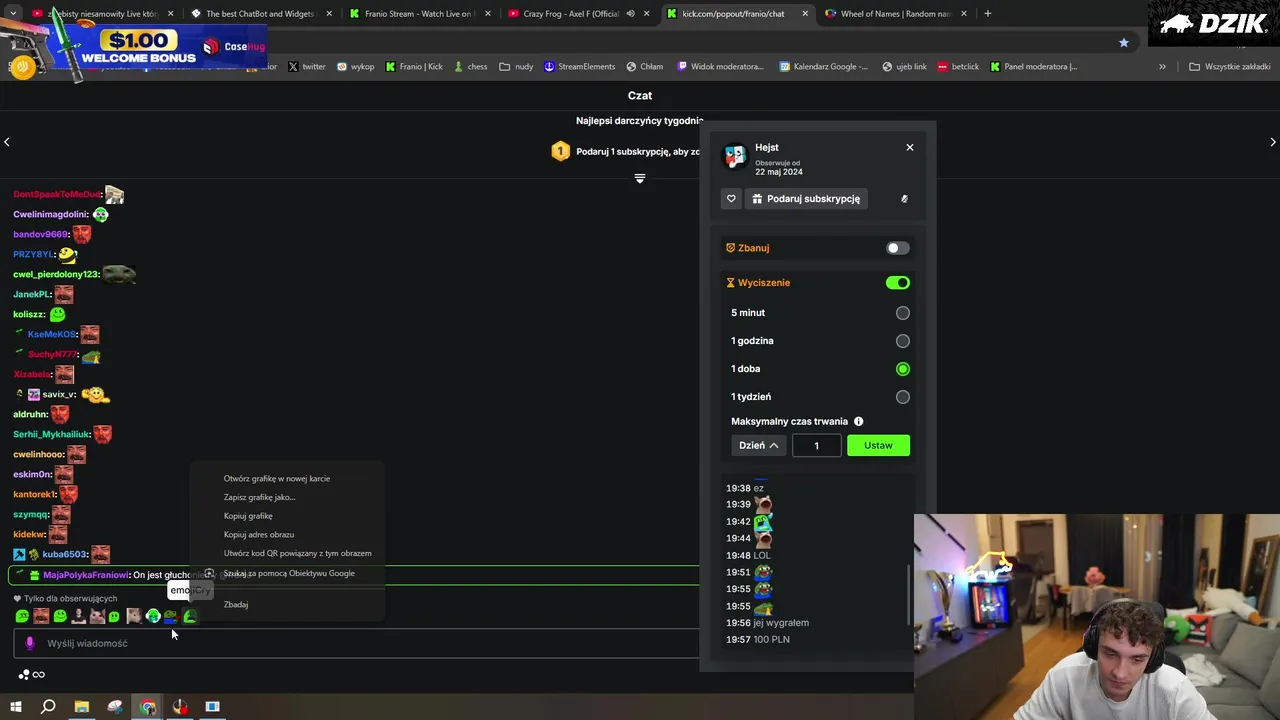Image resolution: width=1280 pixels, height=720 pixels.
Task: Open Hejst's profile avatar
Action: (735, 157)
